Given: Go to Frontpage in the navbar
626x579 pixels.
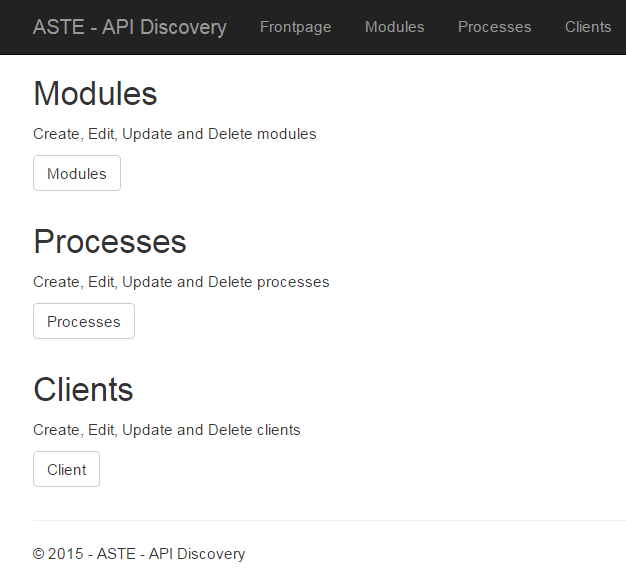Looking at the screenshot, I should tap(295, 27).
